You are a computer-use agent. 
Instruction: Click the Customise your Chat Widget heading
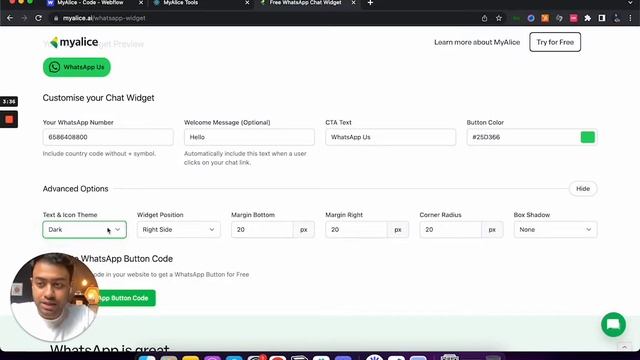click(98, 98)
